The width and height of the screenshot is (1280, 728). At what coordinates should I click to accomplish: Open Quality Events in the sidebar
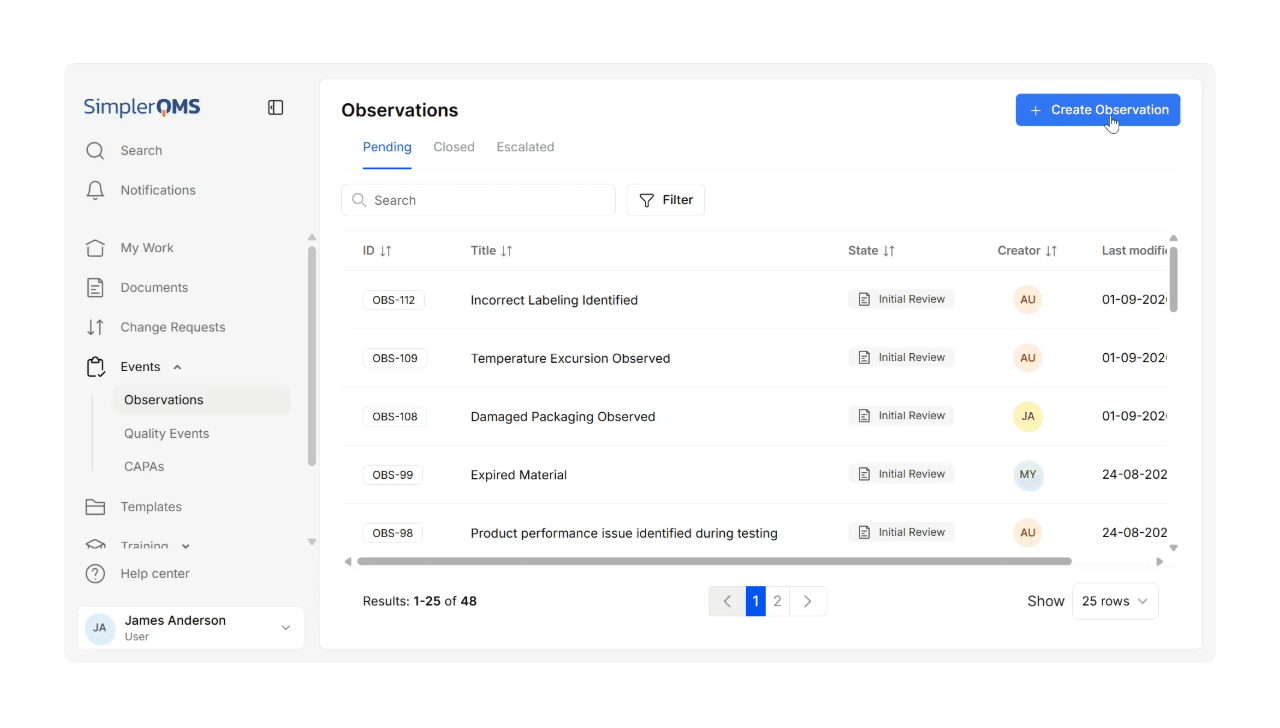pos(167,434)
